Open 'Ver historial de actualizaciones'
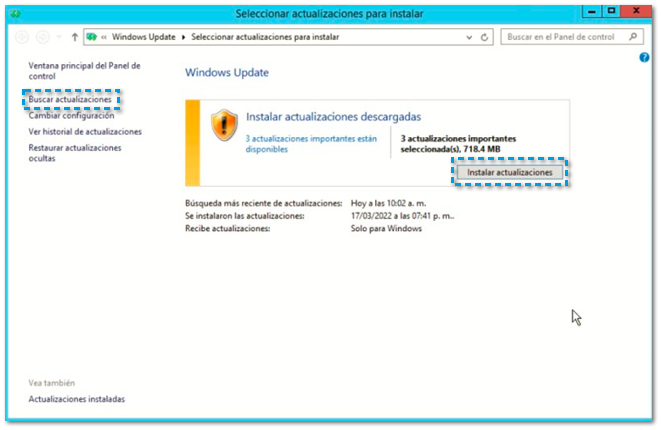The image size is (661, 430). click(x=85, y=132)
